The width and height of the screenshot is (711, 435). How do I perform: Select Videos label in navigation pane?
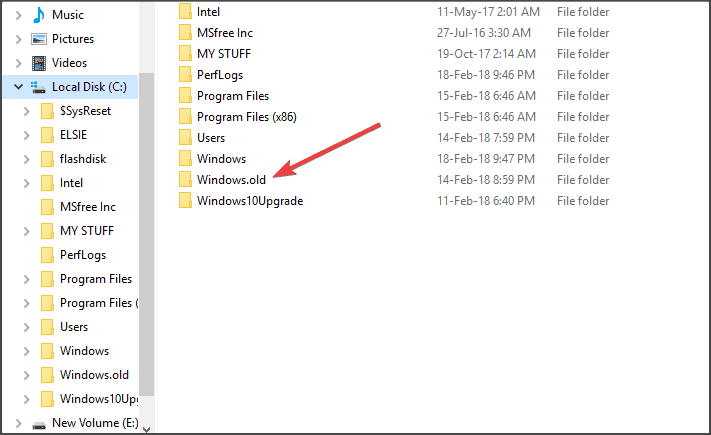coord(69,63)
